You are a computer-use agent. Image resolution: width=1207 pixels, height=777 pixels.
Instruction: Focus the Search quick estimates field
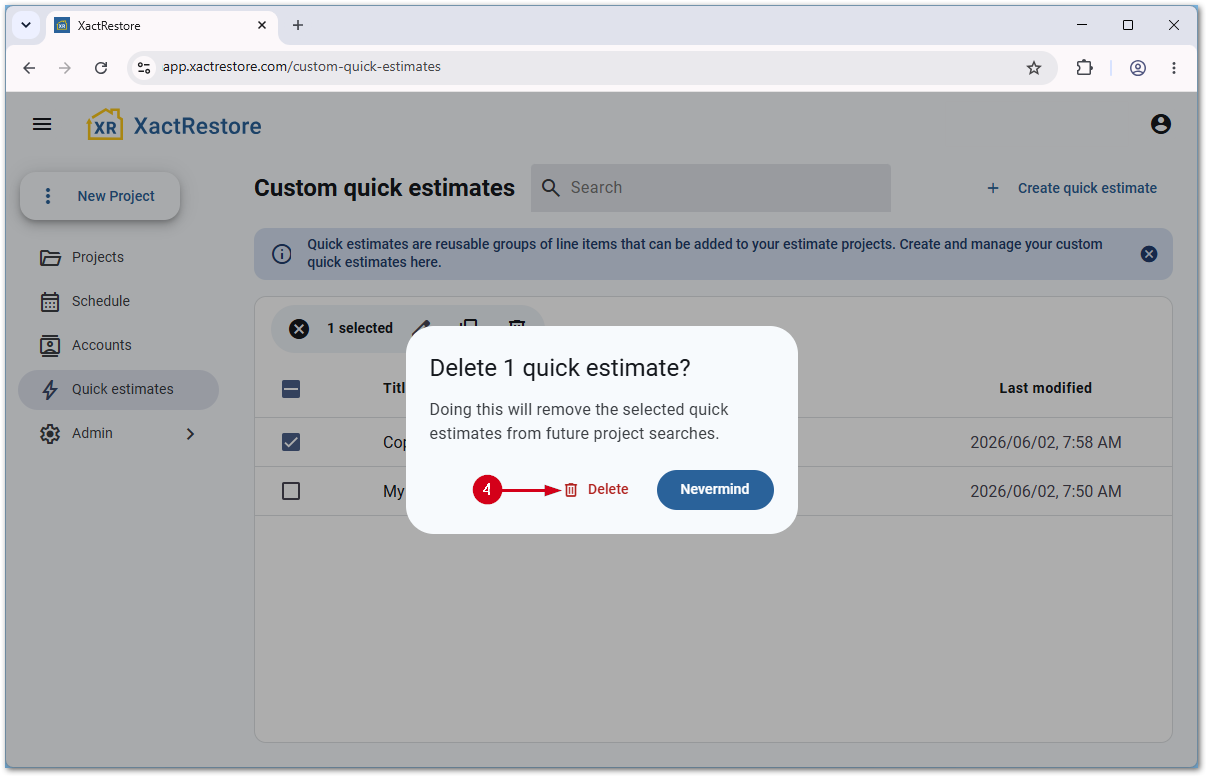[711, 188]
